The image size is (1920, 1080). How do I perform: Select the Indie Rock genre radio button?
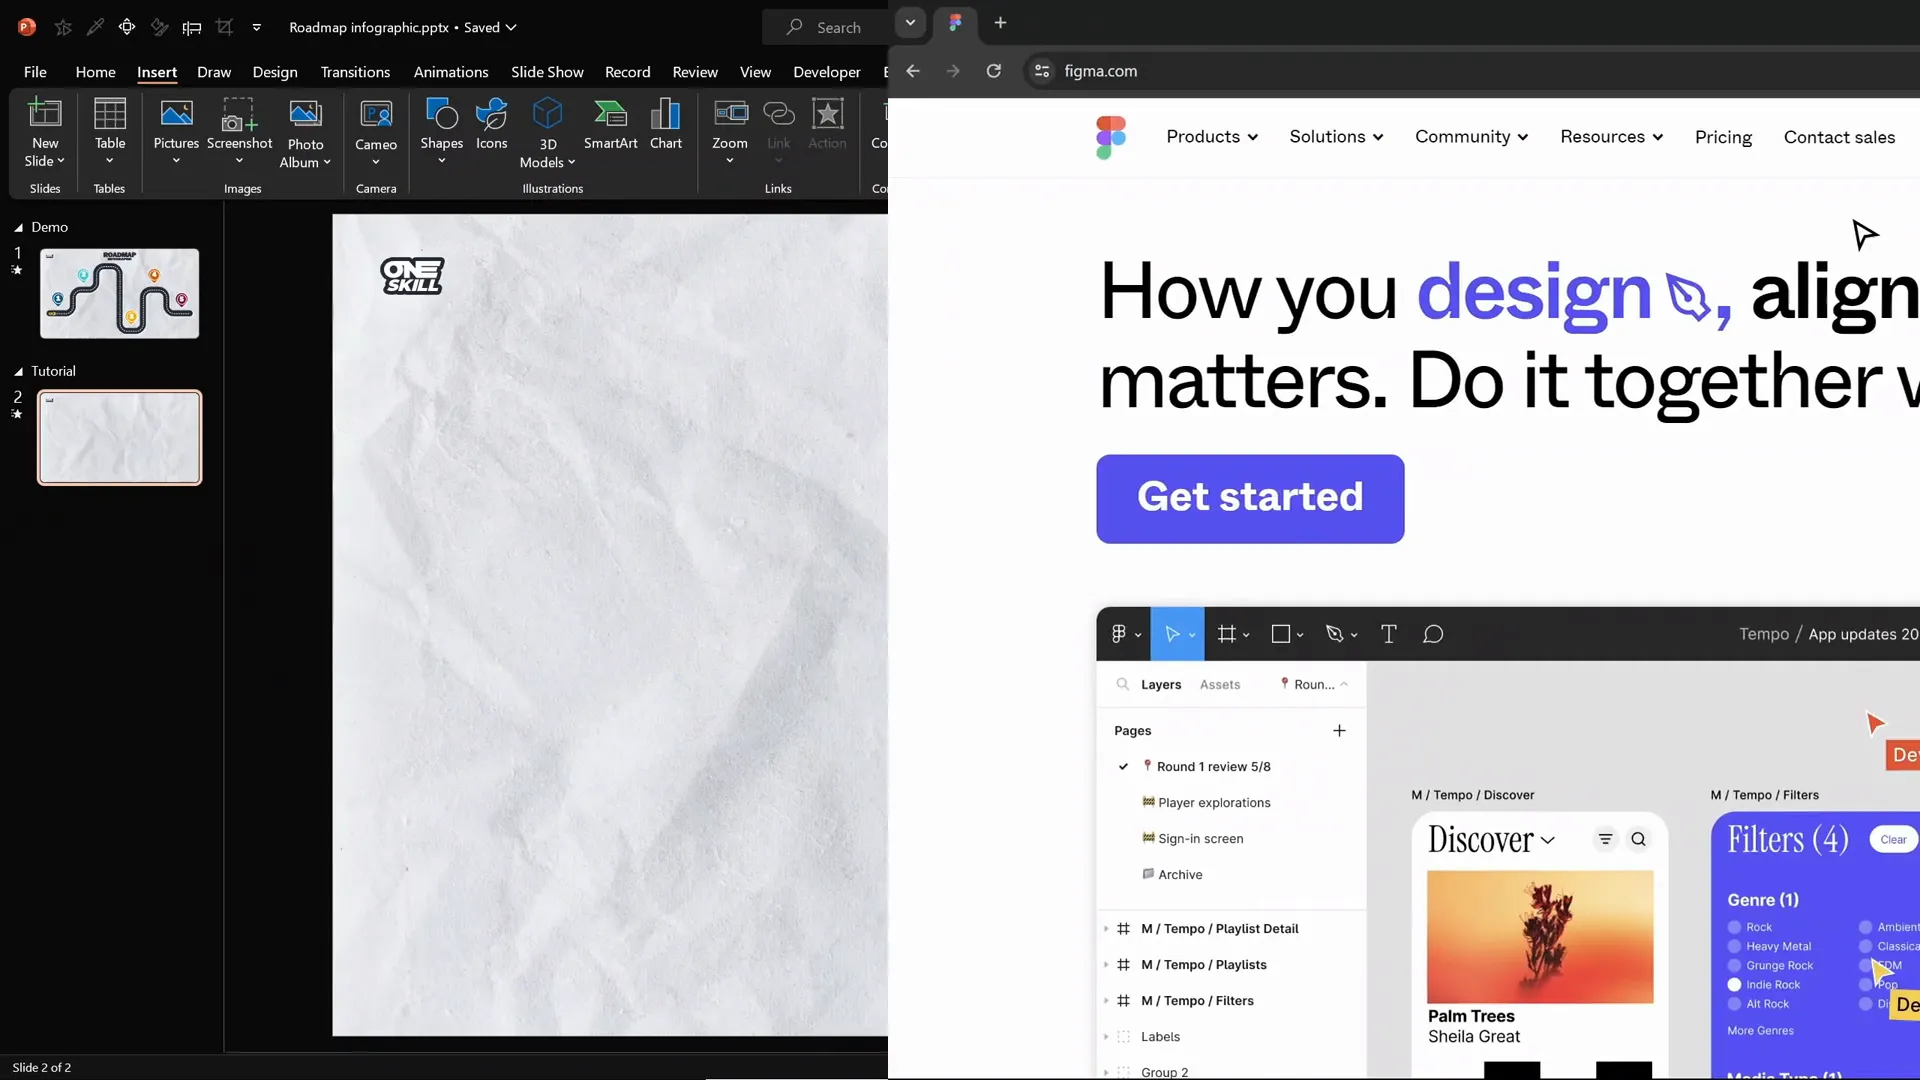pyautogui.click(x=1734, y=985)
